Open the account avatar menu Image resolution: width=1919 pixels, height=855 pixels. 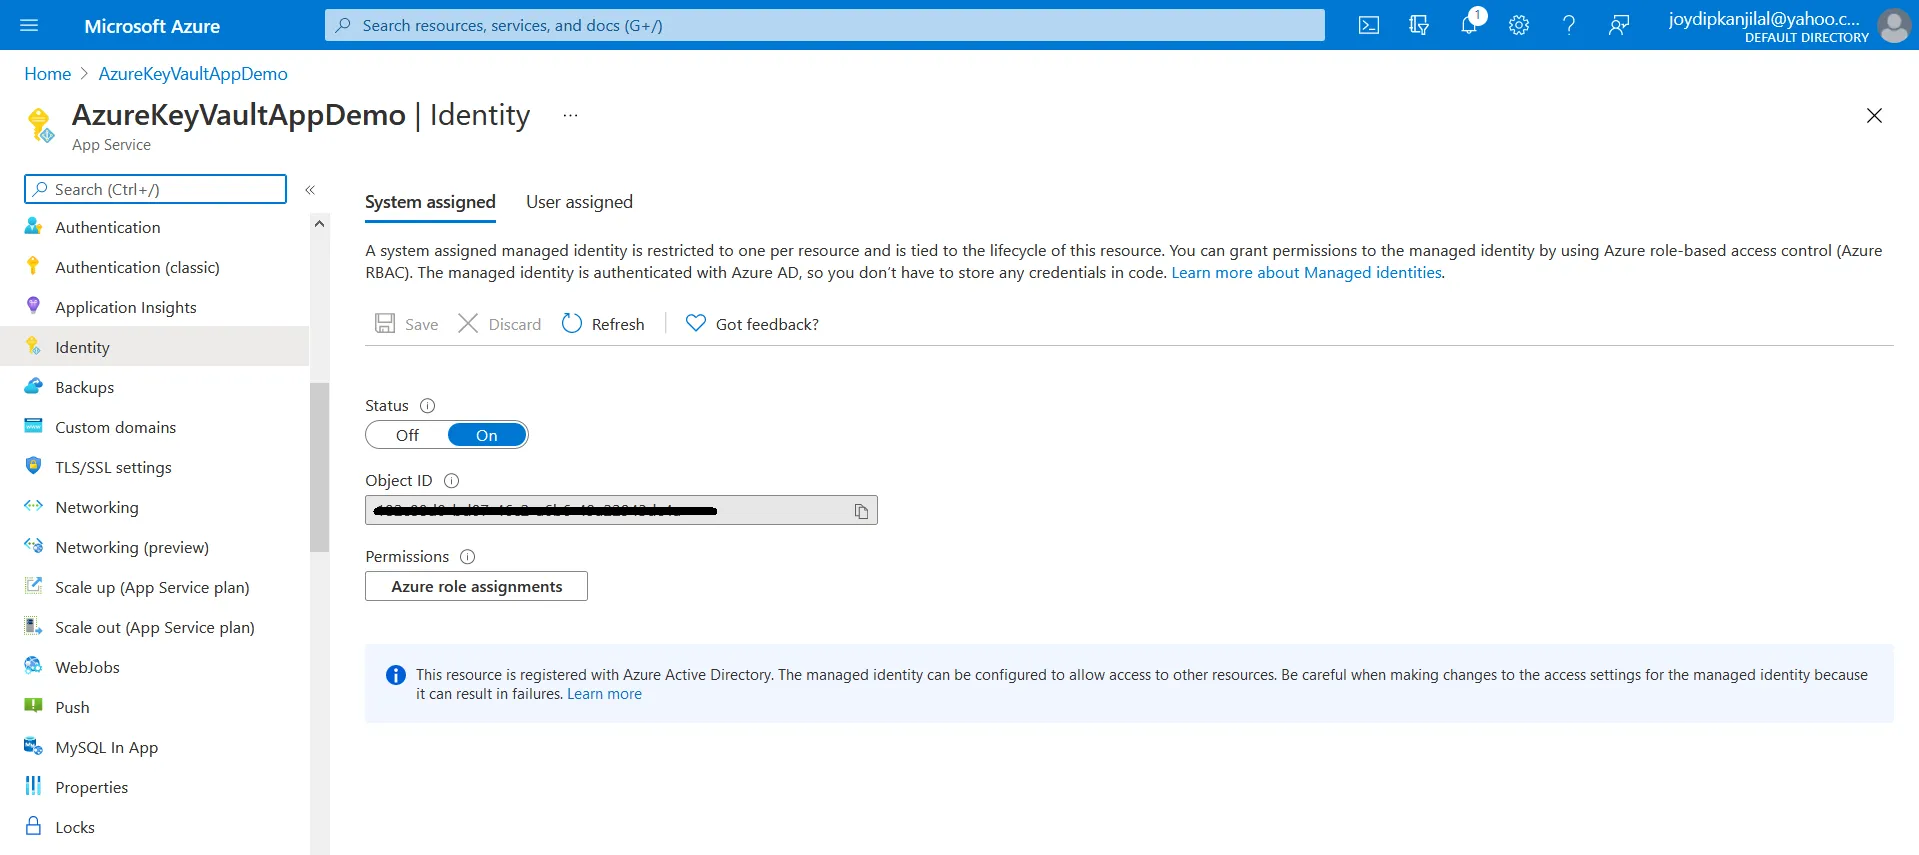click(1894, 26)
